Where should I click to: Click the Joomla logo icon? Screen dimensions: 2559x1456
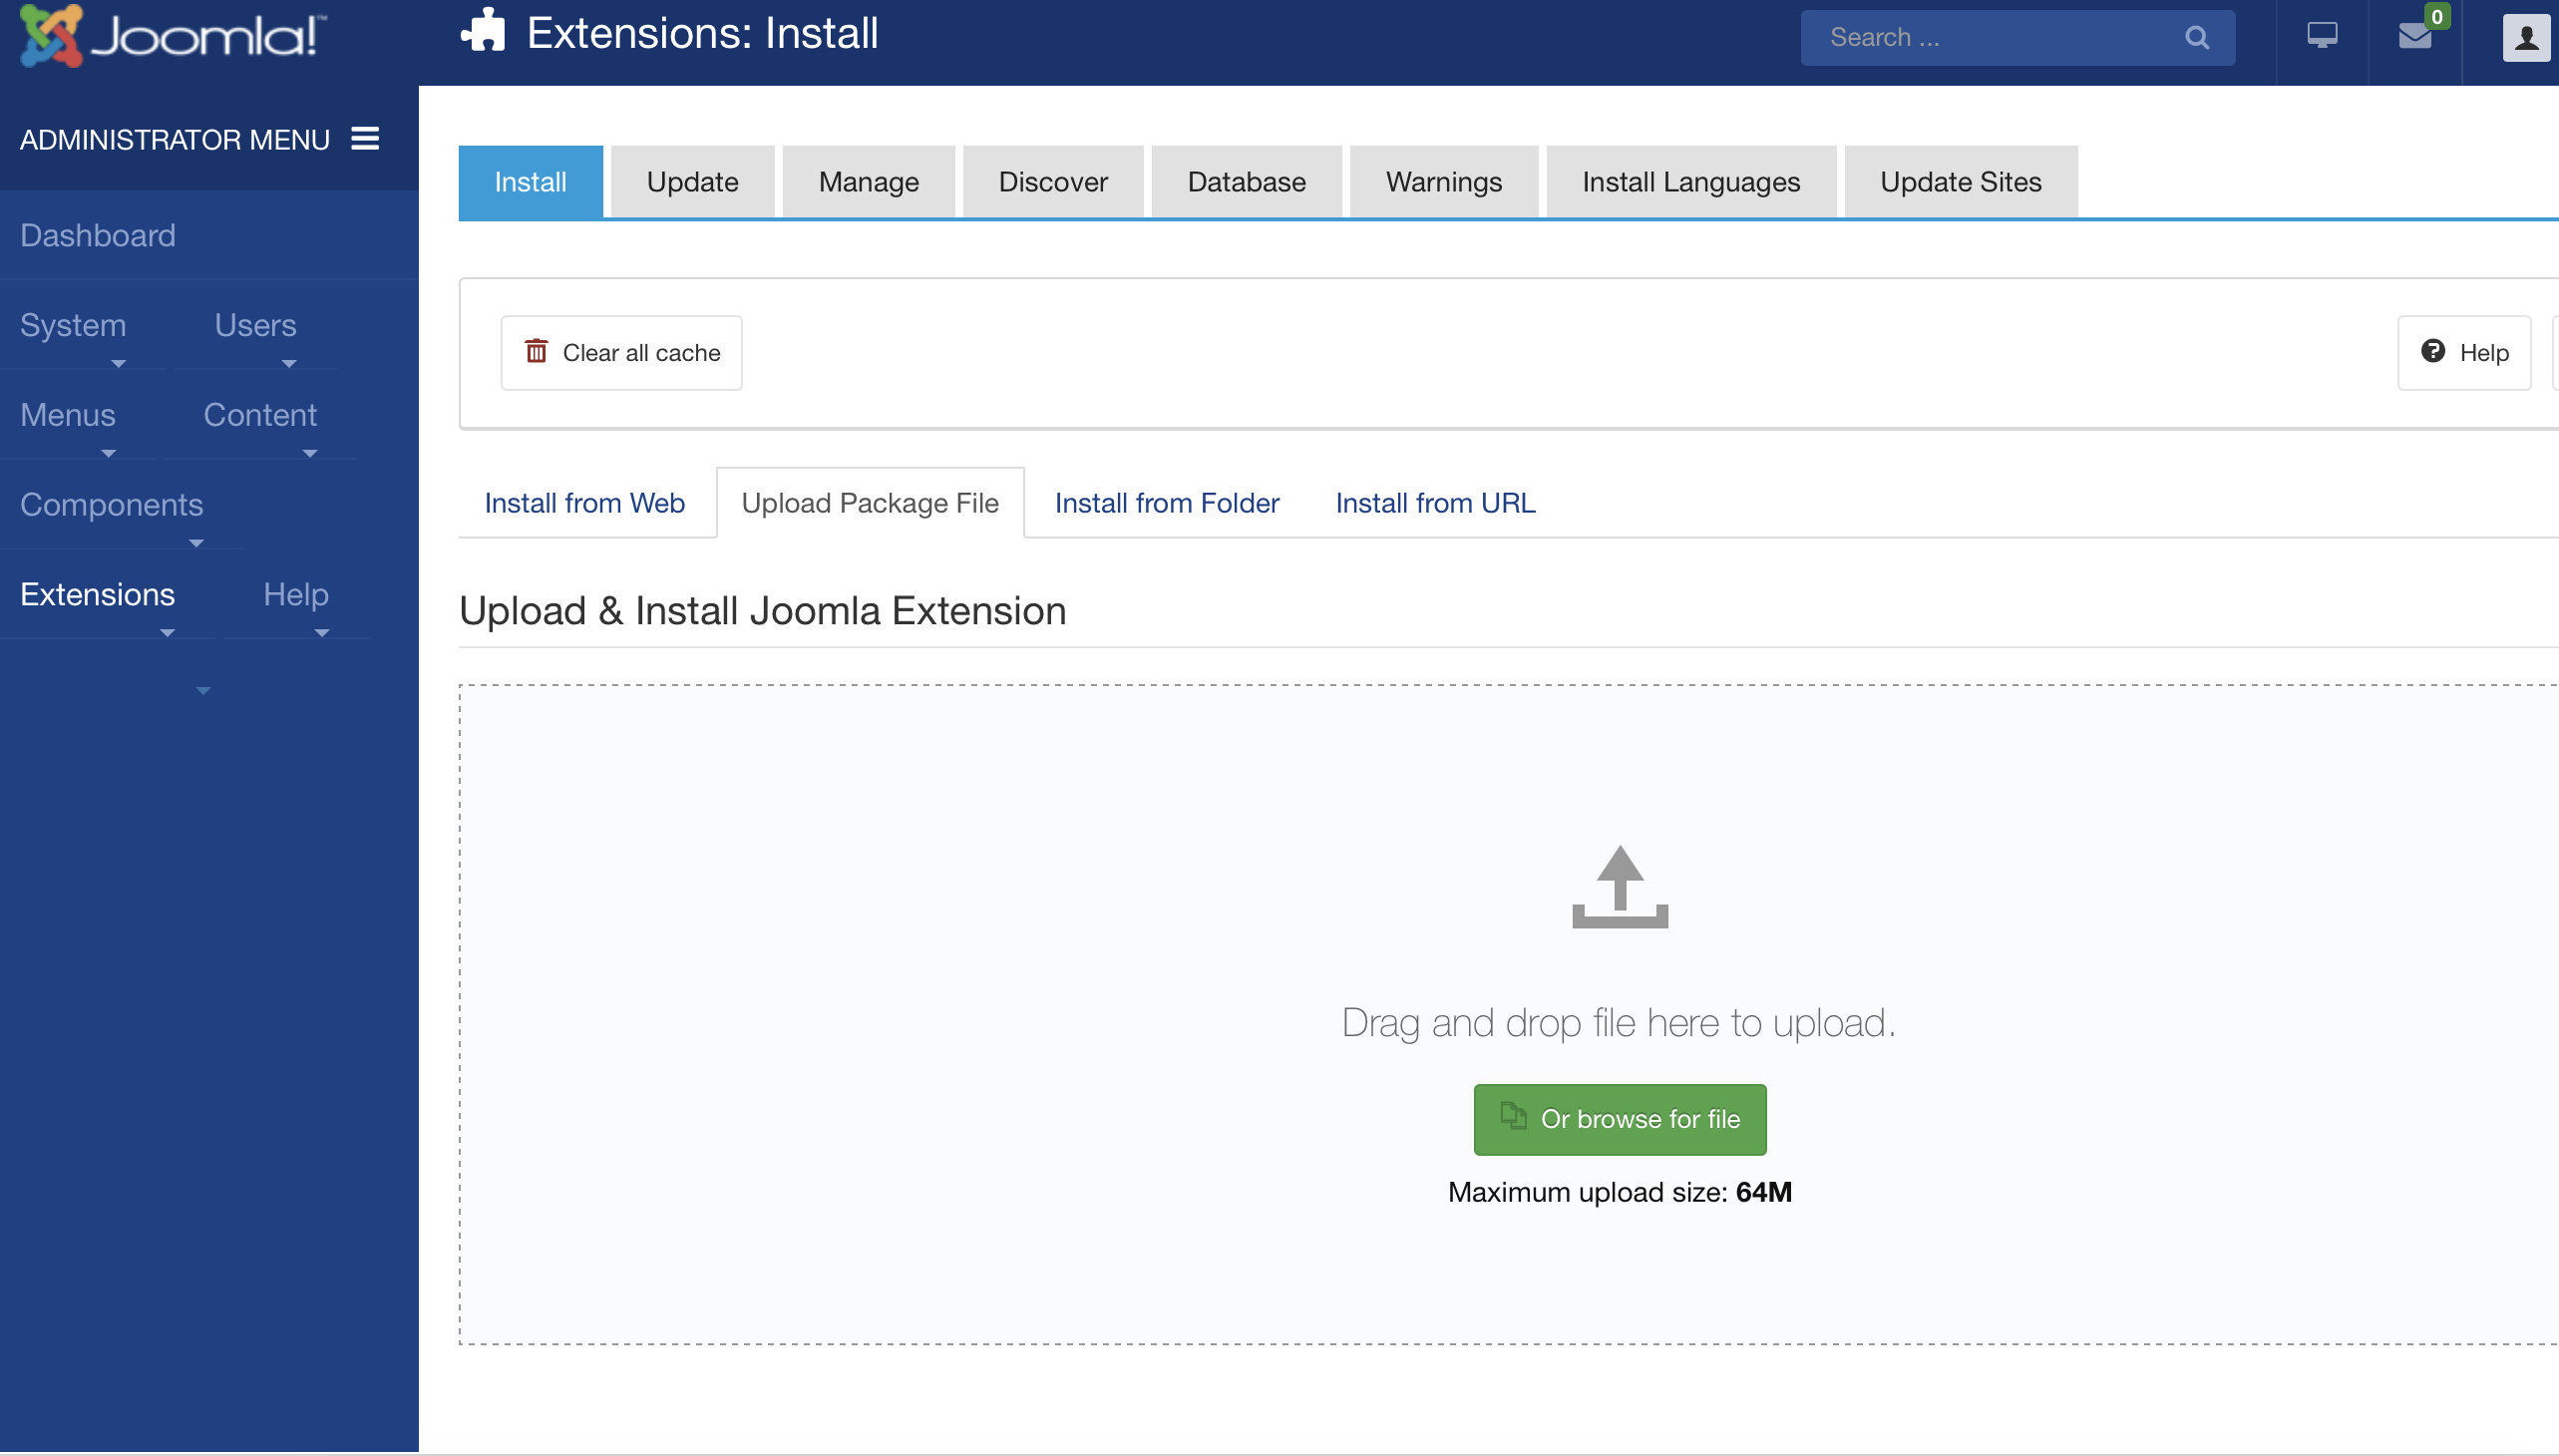click(x=50, y=35)
